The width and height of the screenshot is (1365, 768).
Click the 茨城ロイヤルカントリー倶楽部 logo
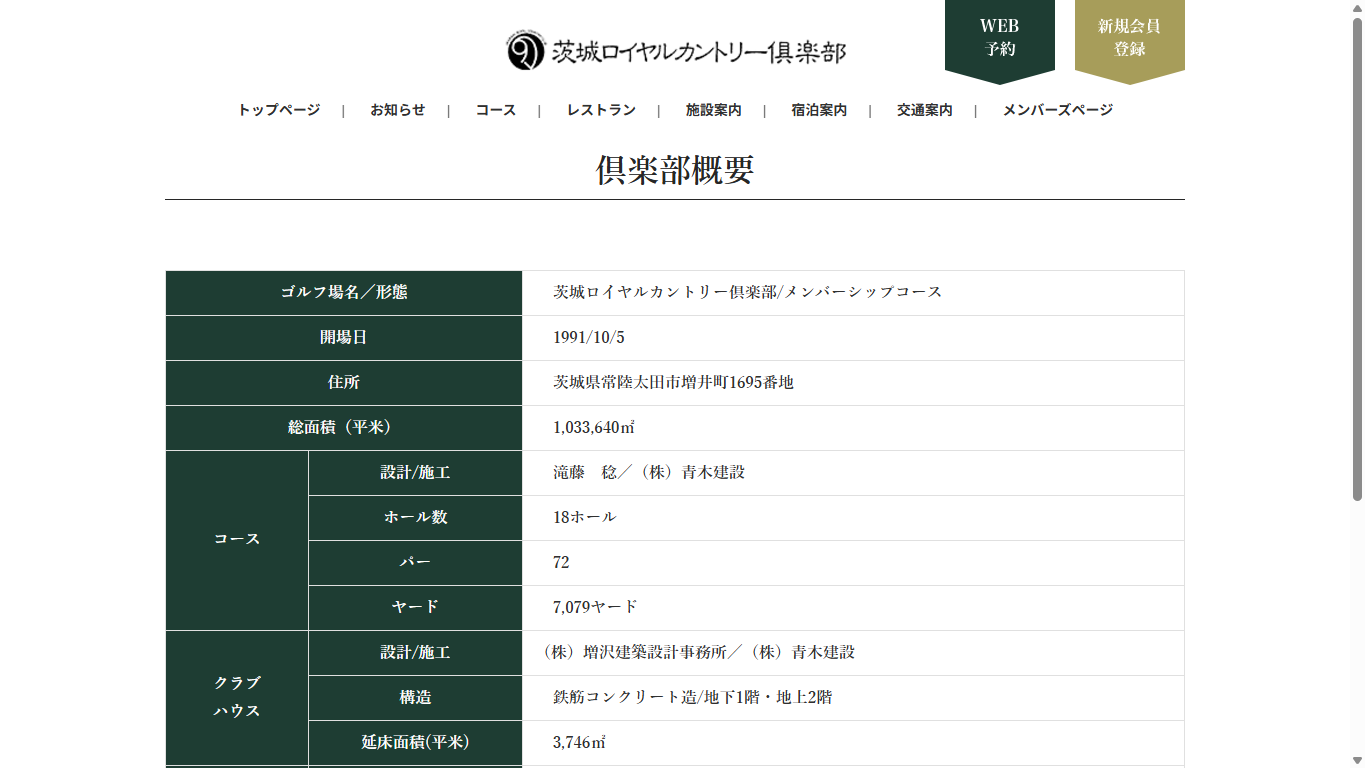676,51
